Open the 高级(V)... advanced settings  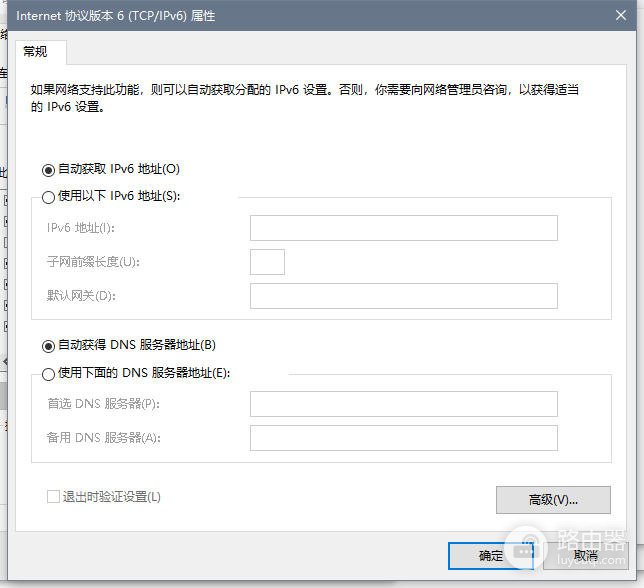tap(553, 500)
